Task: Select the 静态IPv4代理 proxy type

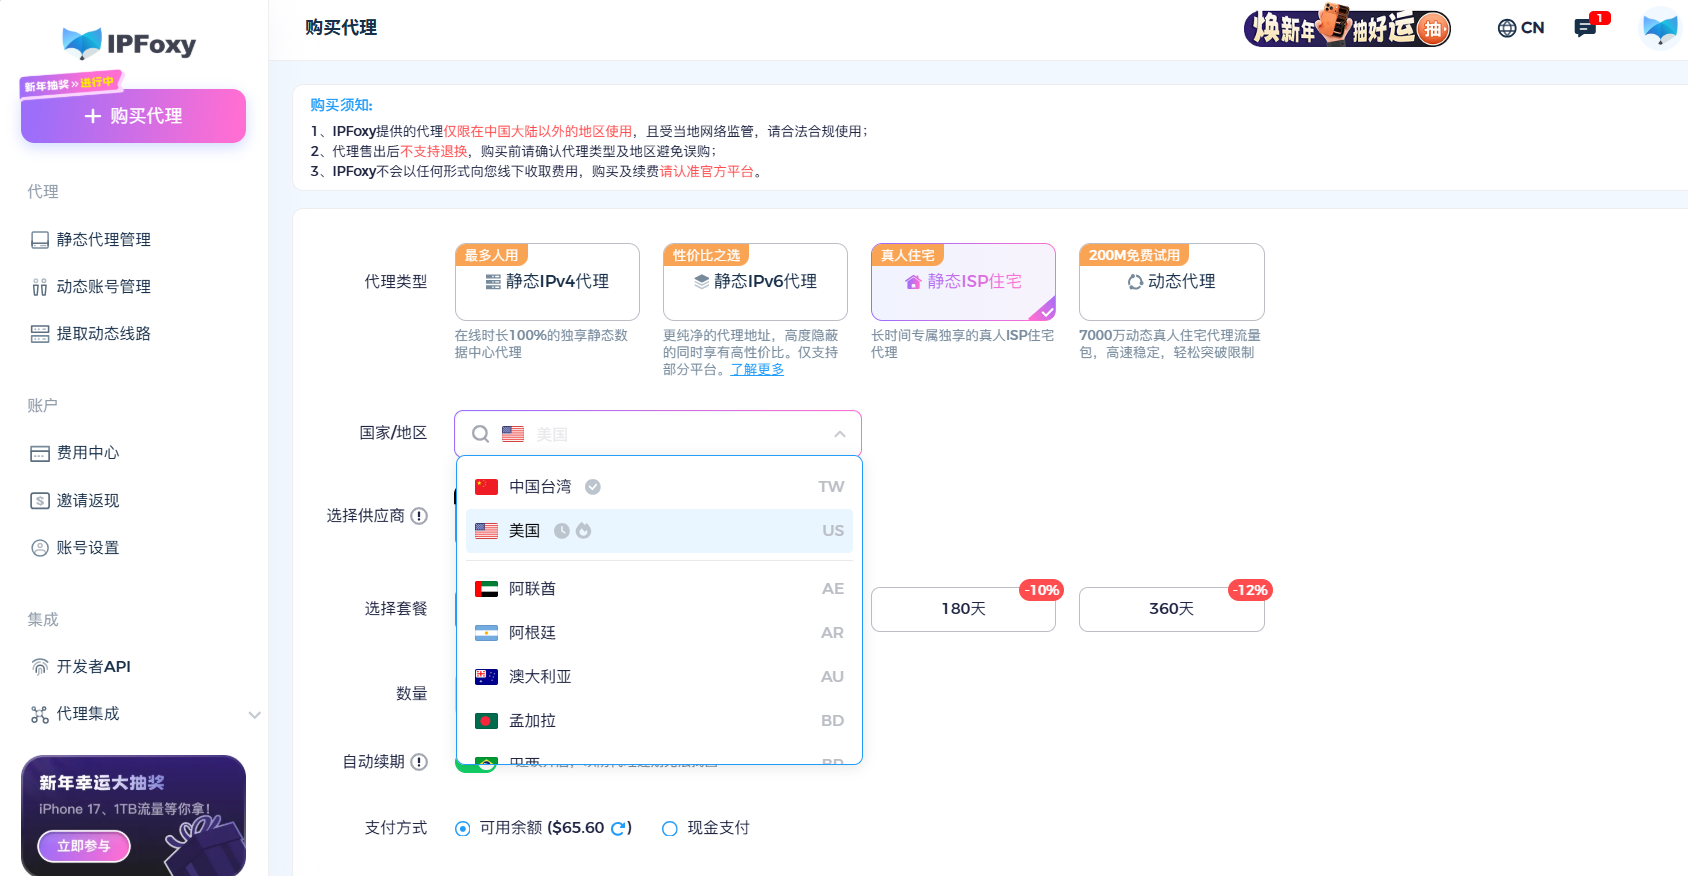Action: 547,282
